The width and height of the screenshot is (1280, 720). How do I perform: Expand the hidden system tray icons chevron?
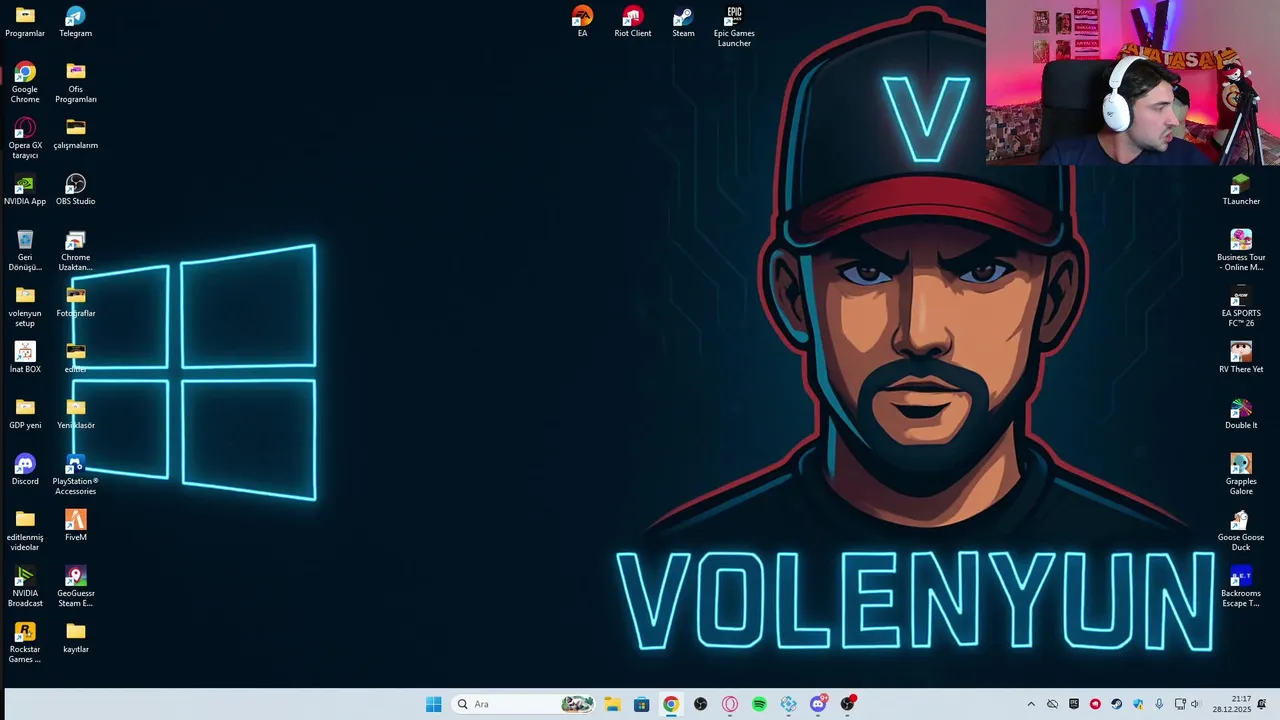coord(1031,704)
